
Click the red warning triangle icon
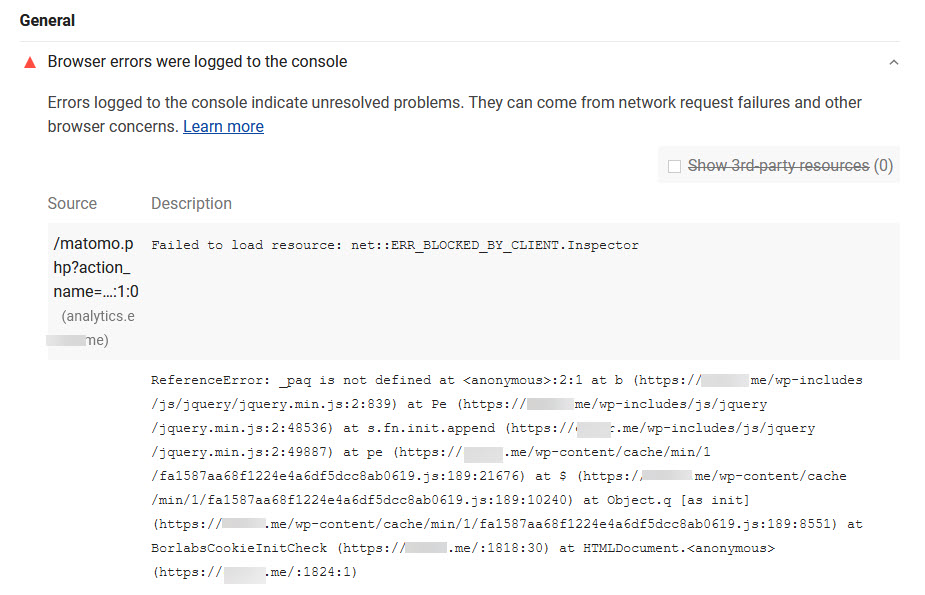click(x=30, y=62)
